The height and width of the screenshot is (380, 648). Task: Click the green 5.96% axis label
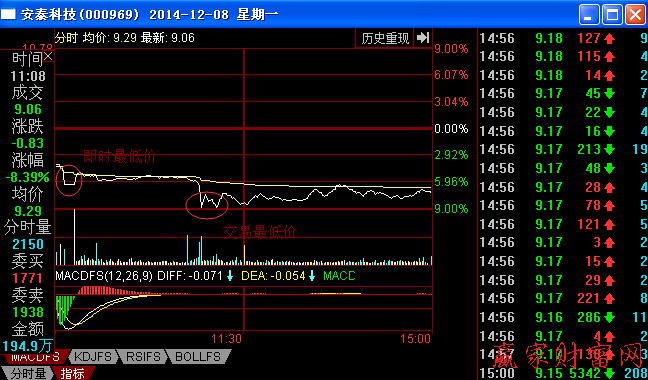pyautogui.click(x=451, y=182)
